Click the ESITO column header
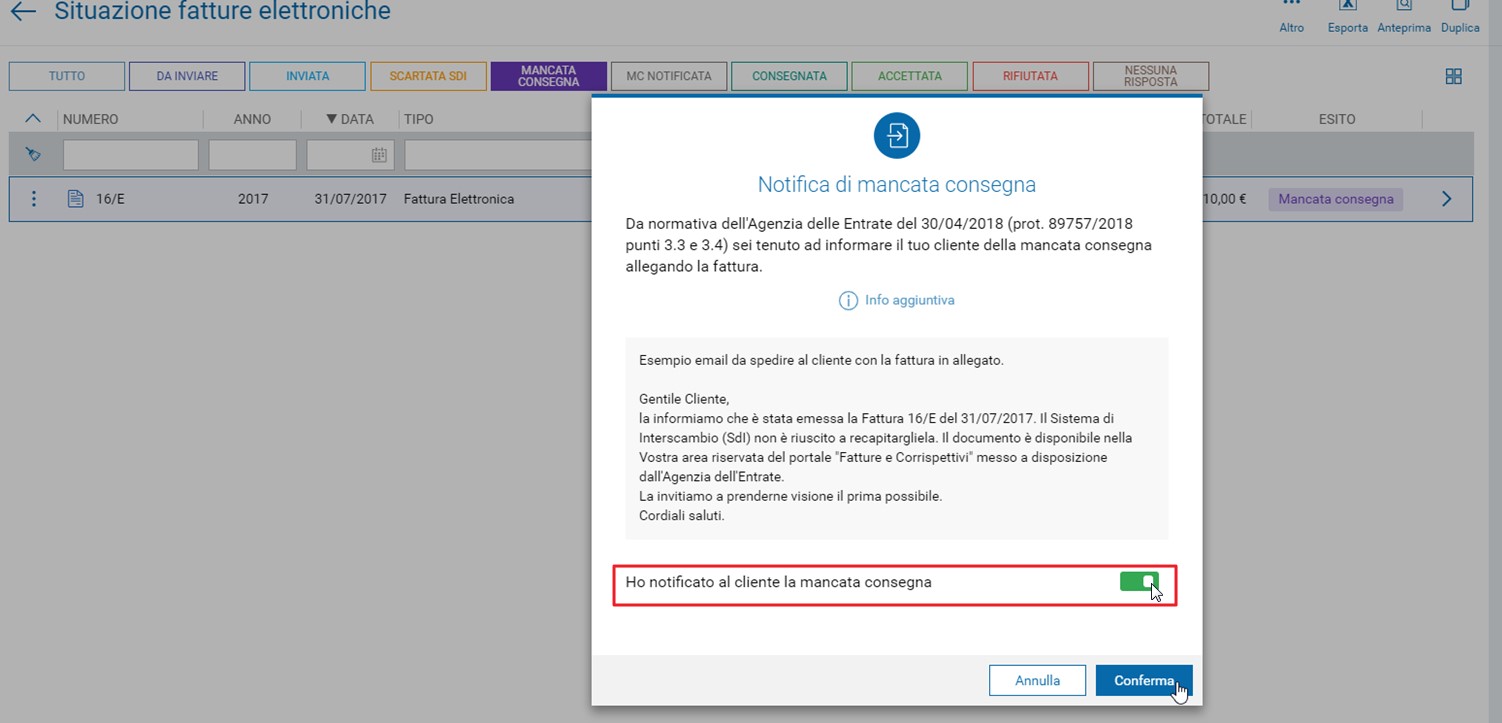Viewport: 1502px width, 723px height. (x=1337, y=119)
